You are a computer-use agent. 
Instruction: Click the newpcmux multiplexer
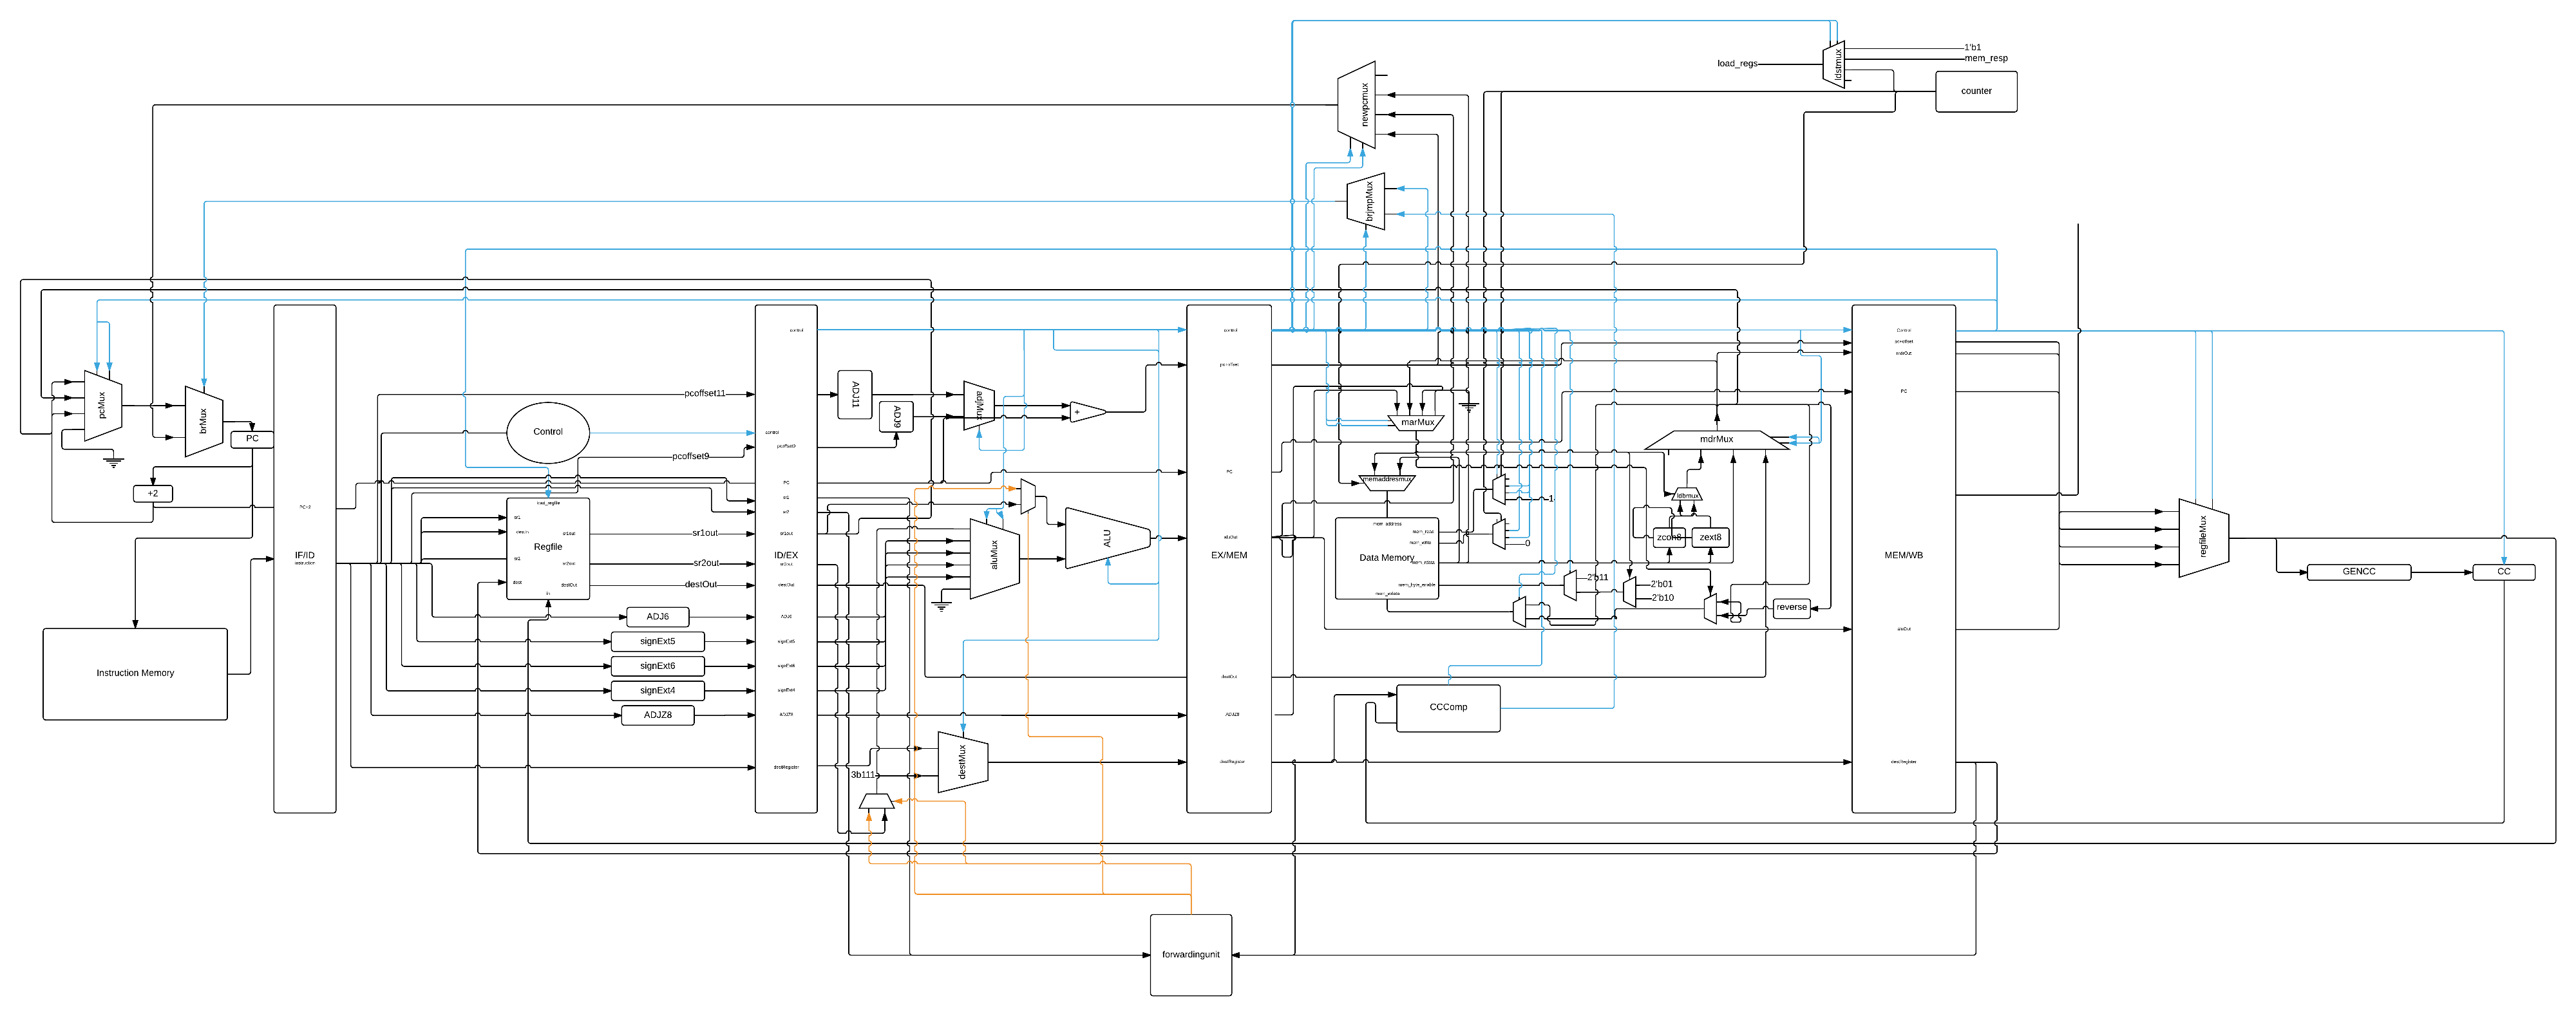click(1357, 105)
